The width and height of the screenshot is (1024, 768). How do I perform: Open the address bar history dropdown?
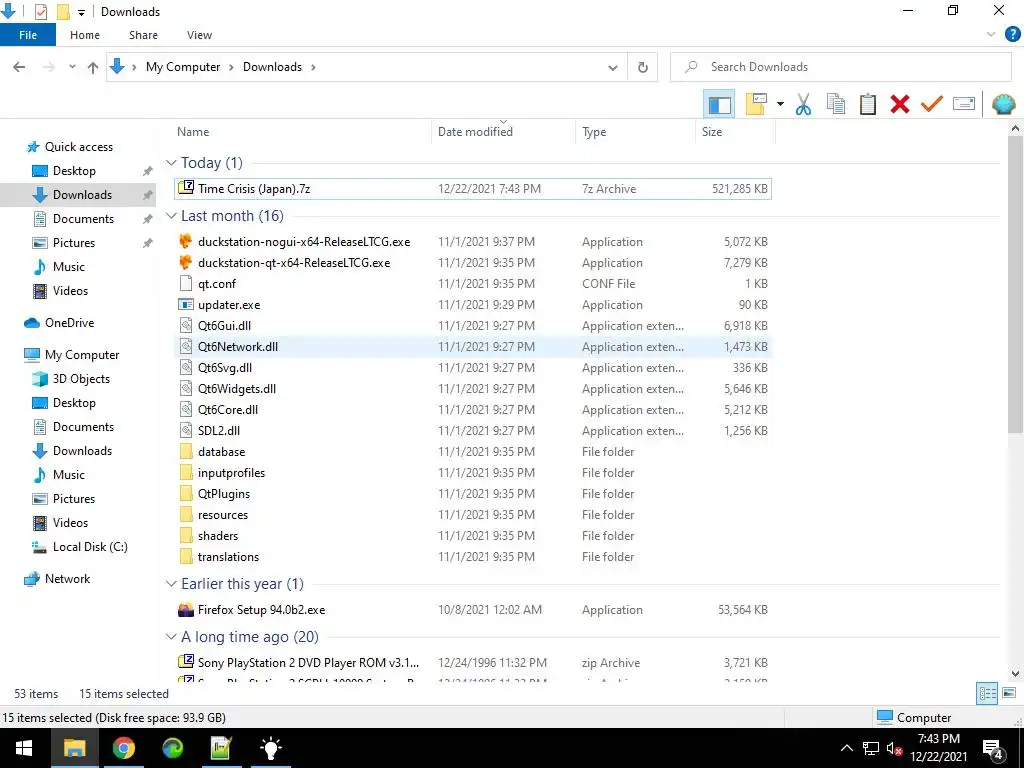tap(613, 67)
